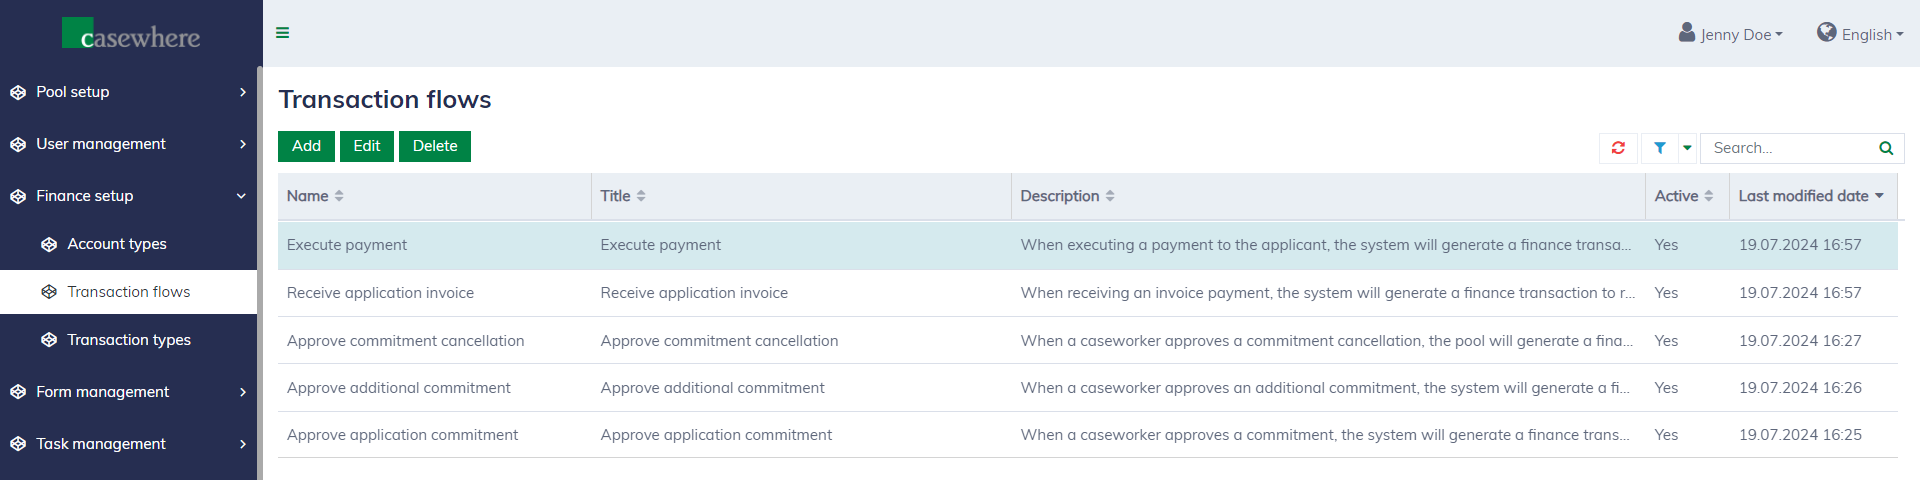1920x480 pixels.
Task: Select the Approve commitment cancellation row
Action: 405,341
